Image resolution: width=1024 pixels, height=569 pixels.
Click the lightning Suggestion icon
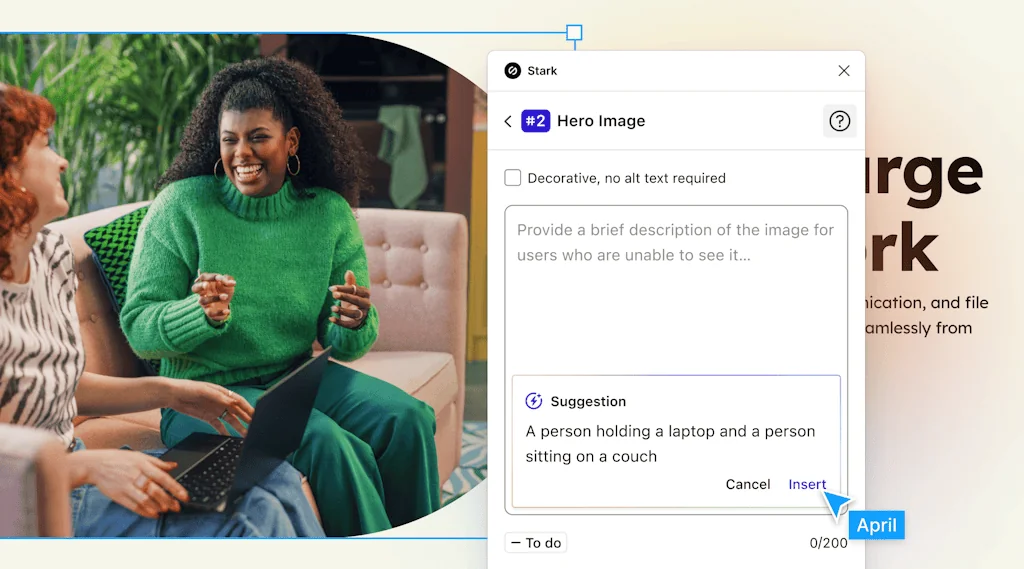click(534, 401)
